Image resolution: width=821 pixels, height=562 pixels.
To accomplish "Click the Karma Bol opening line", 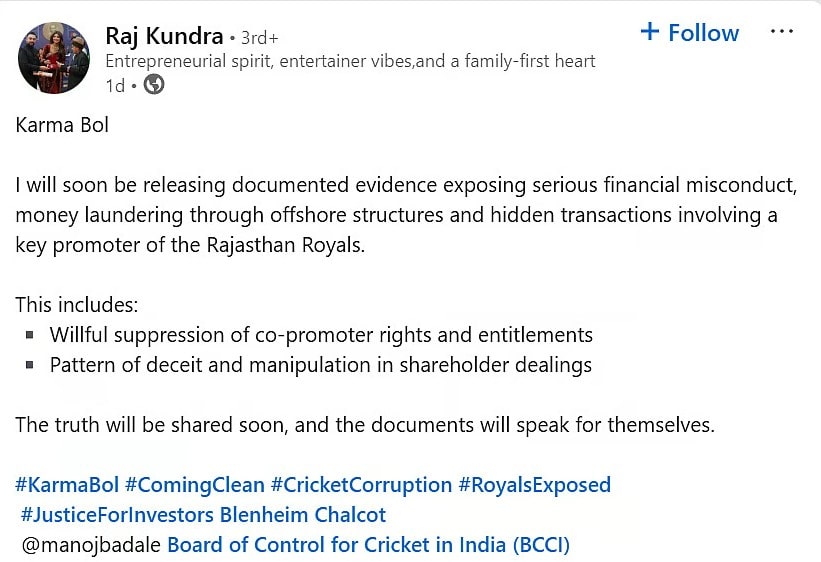I will (62, 125).
